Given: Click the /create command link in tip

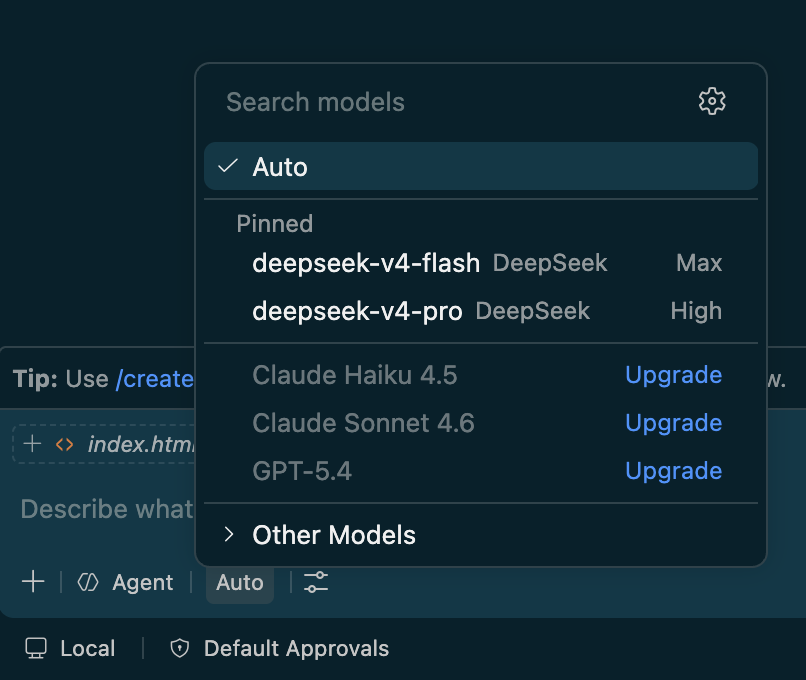Looking at the screenshot, I should pyautogui.click(x=155, y=379).
